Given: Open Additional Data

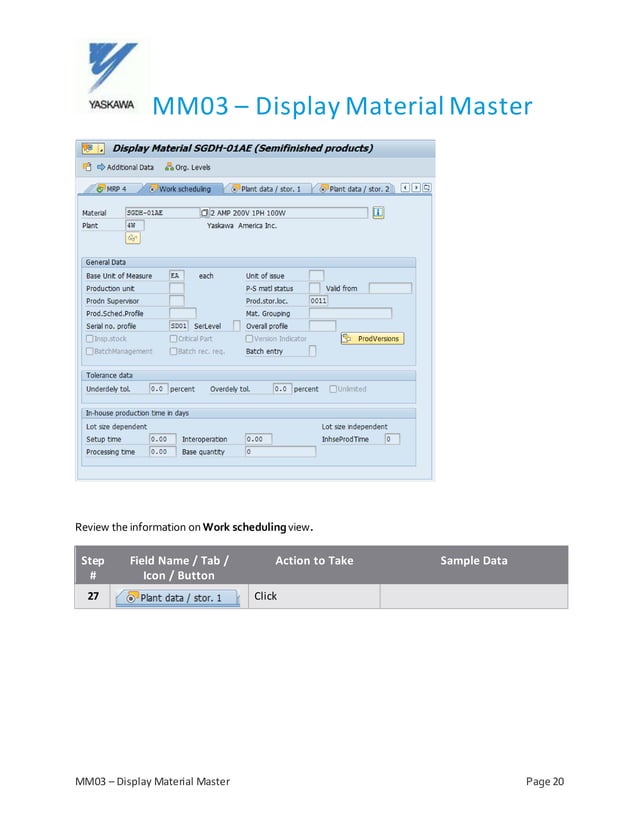Looking at the screenshot, I should coord(125,167).
